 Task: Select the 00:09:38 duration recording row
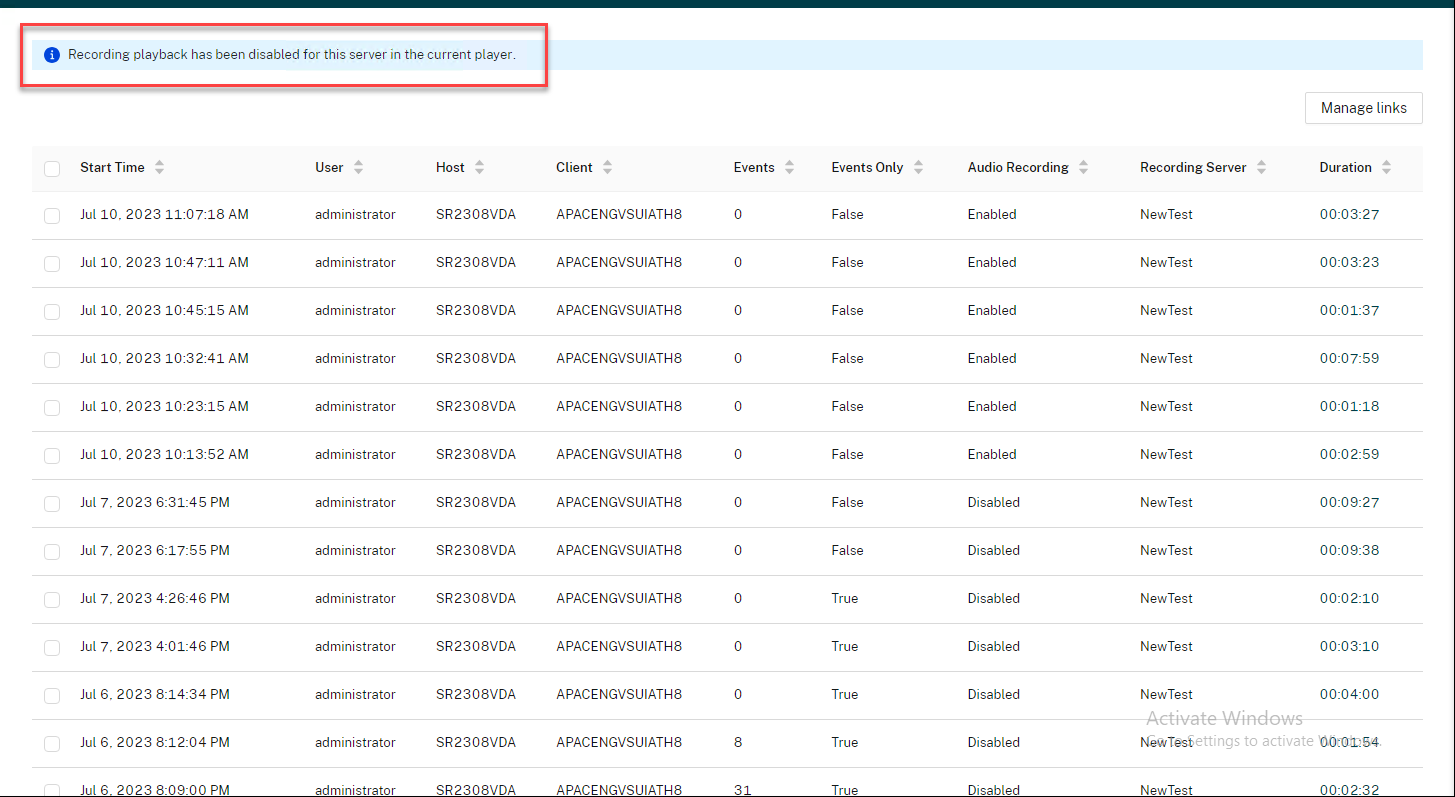point(1348,551)
